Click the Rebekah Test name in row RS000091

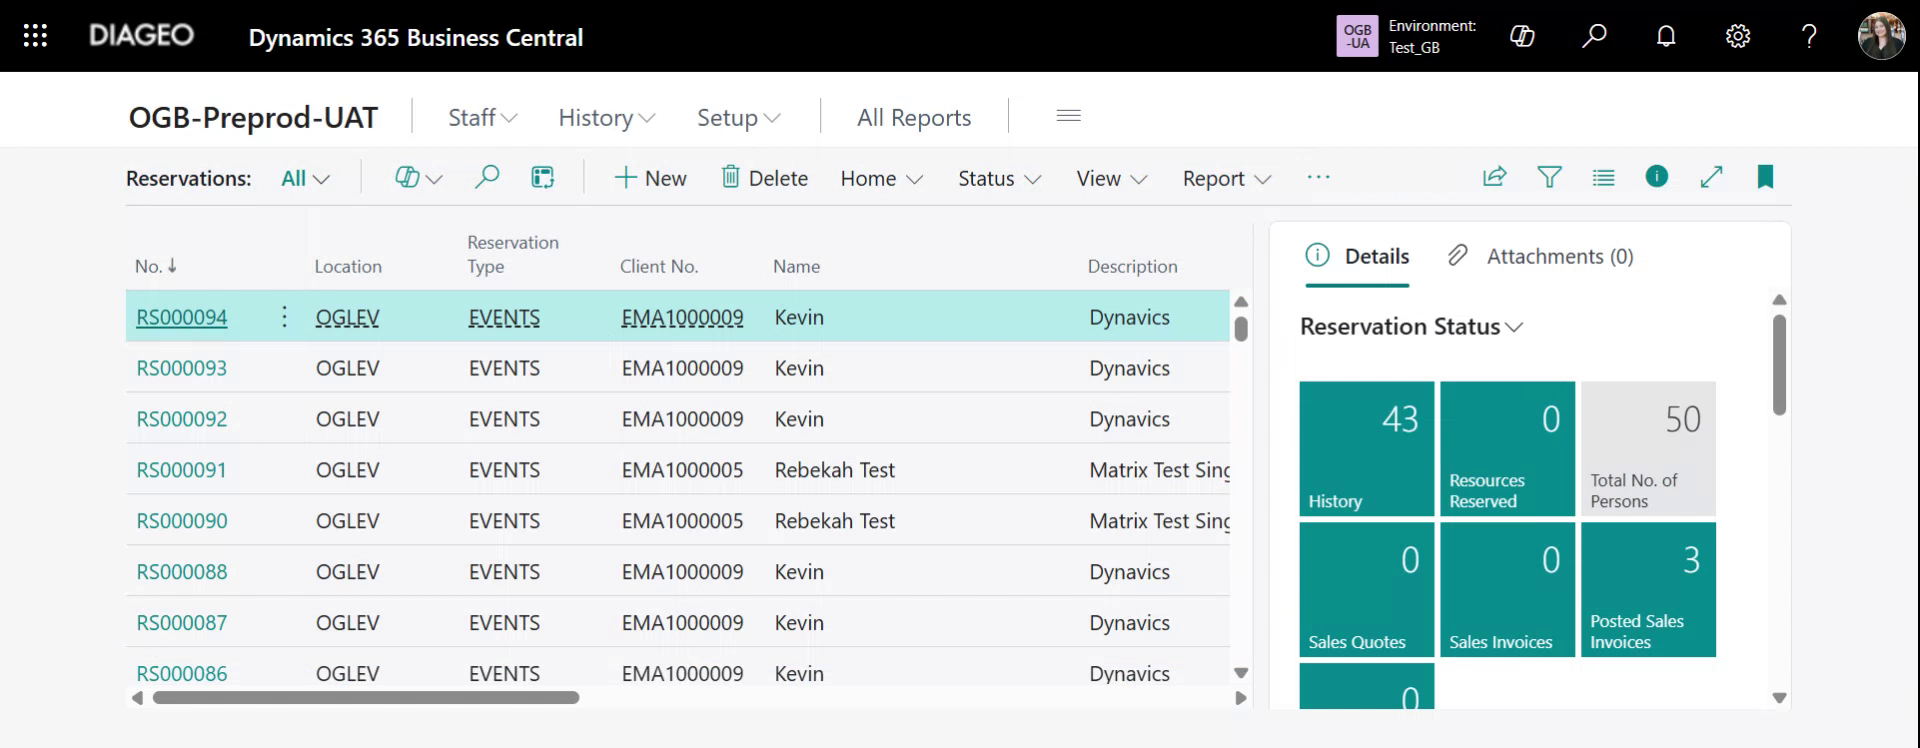[x=834, y=470]
